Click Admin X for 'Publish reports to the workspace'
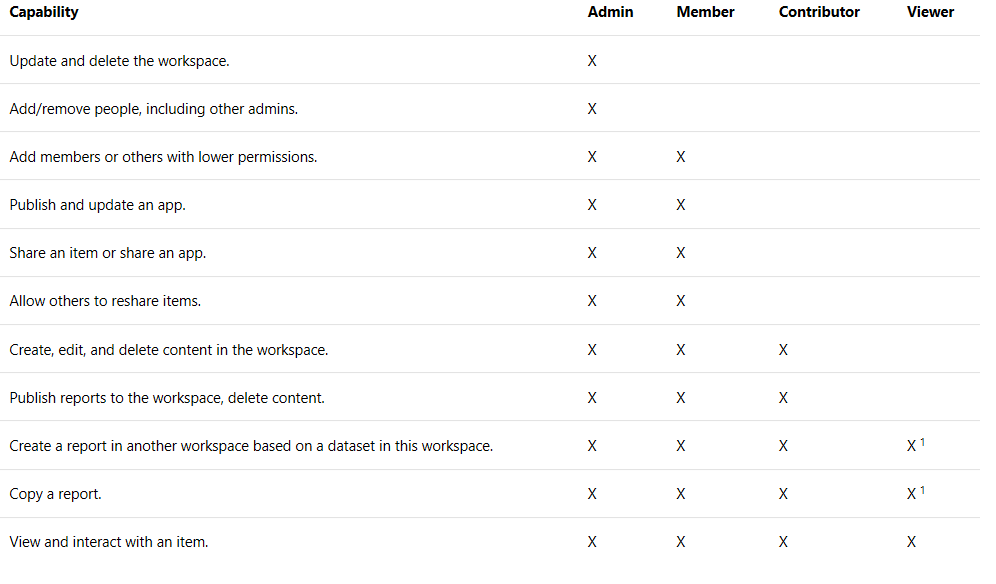The height and width of the screenshot is (584, 996). (x=592, y=398)
